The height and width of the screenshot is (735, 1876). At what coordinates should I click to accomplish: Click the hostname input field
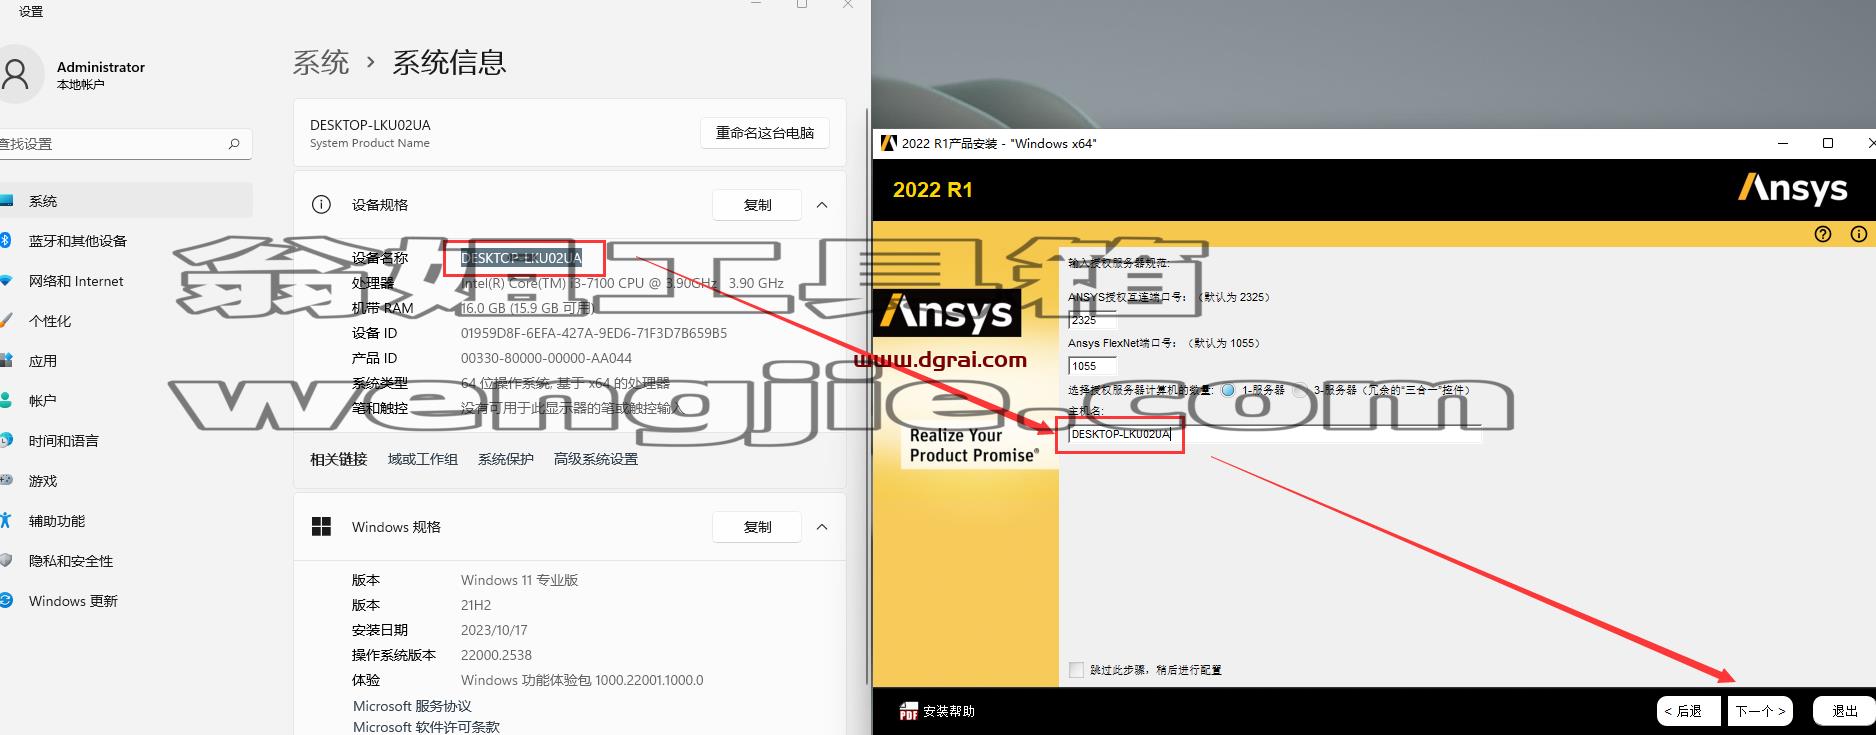(1274, 434)
